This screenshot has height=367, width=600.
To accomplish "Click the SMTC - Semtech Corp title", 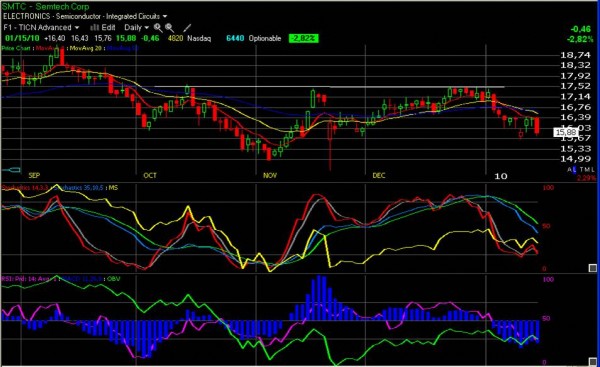I will point(45,7).
